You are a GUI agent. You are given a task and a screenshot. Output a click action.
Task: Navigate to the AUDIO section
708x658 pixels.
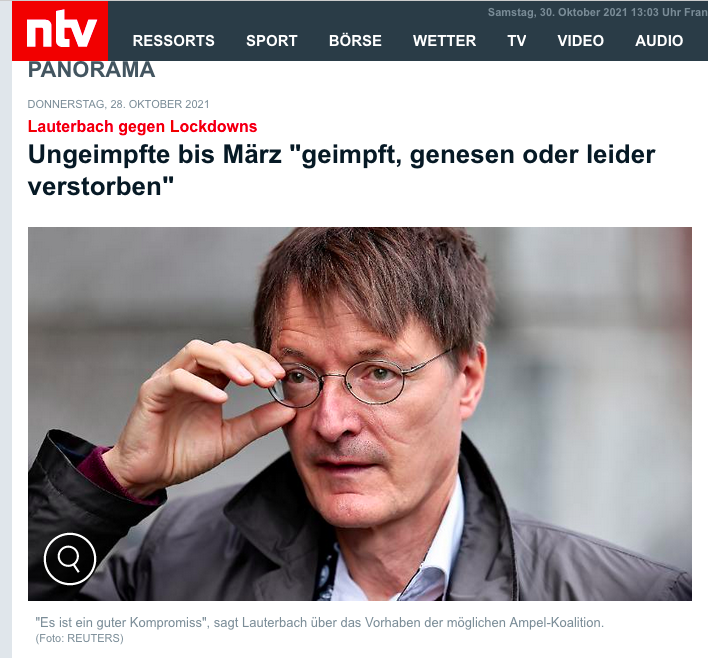tap(659, 41)
